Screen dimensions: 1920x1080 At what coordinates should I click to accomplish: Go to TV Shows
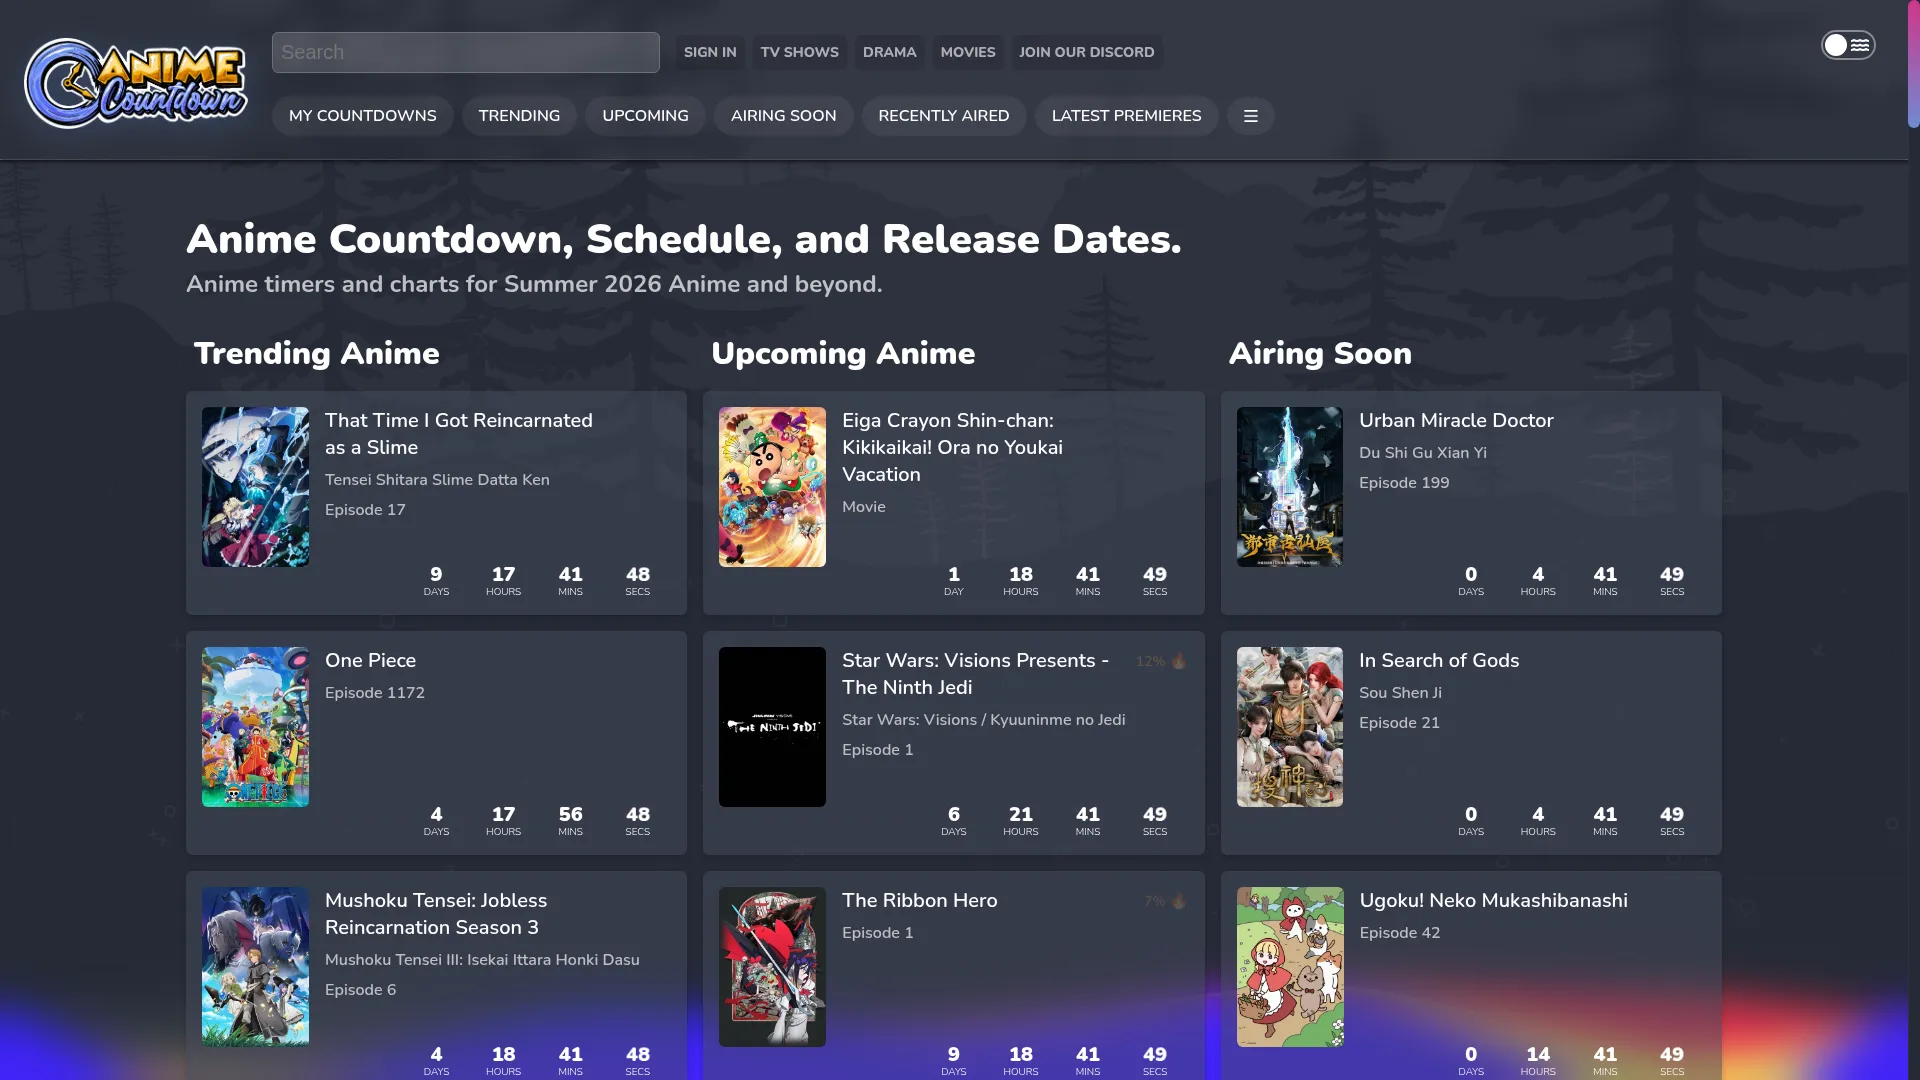click(x=799, y=52)
